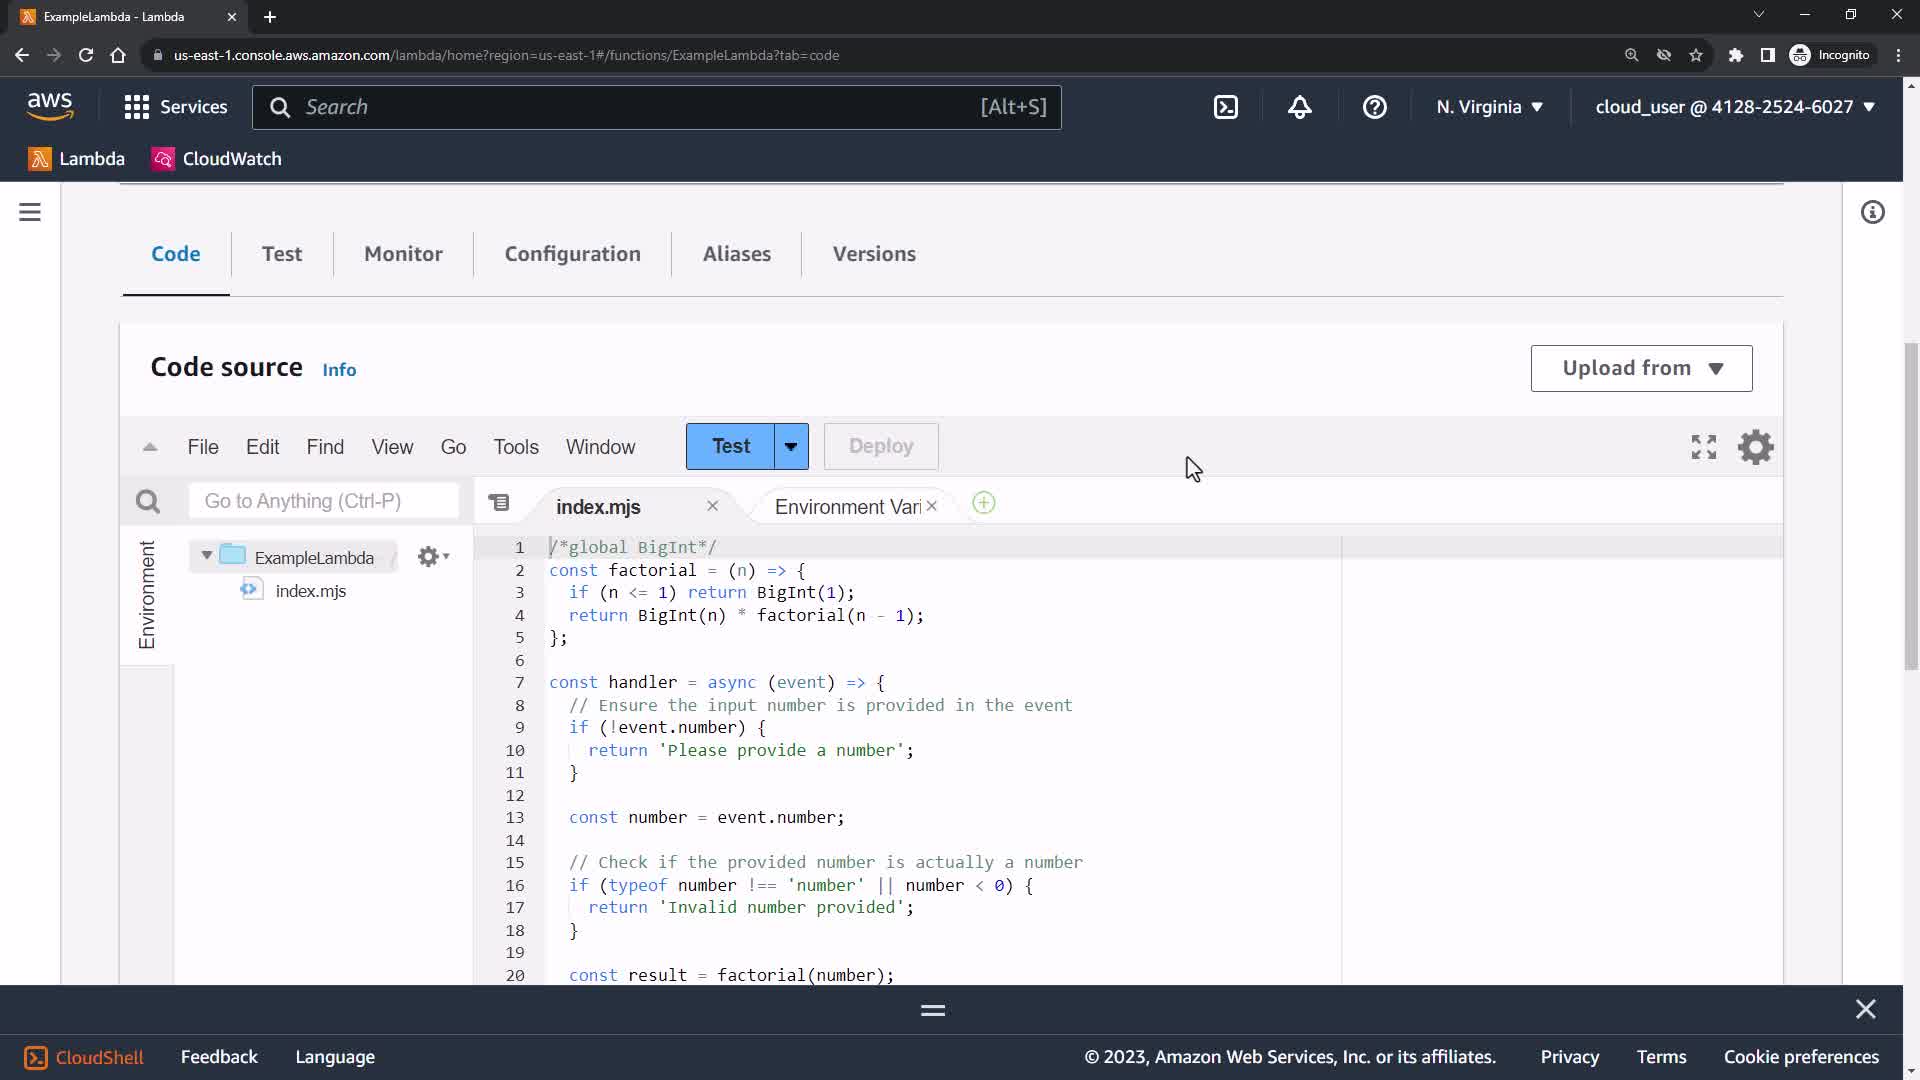
Task: Click the search magnifier in Environment panel
Action: coord(148,501)
